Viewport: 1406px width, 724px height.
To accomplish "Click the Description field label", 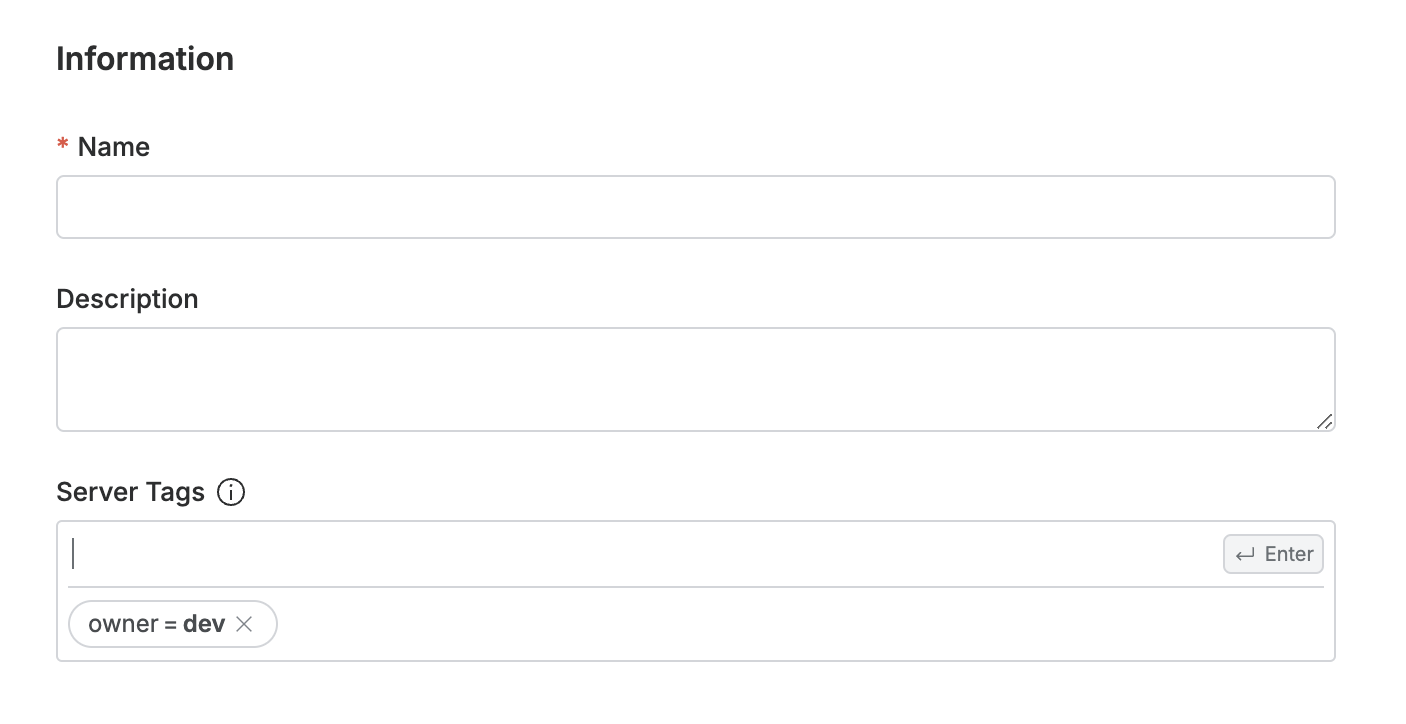I will tap(127, 299).
